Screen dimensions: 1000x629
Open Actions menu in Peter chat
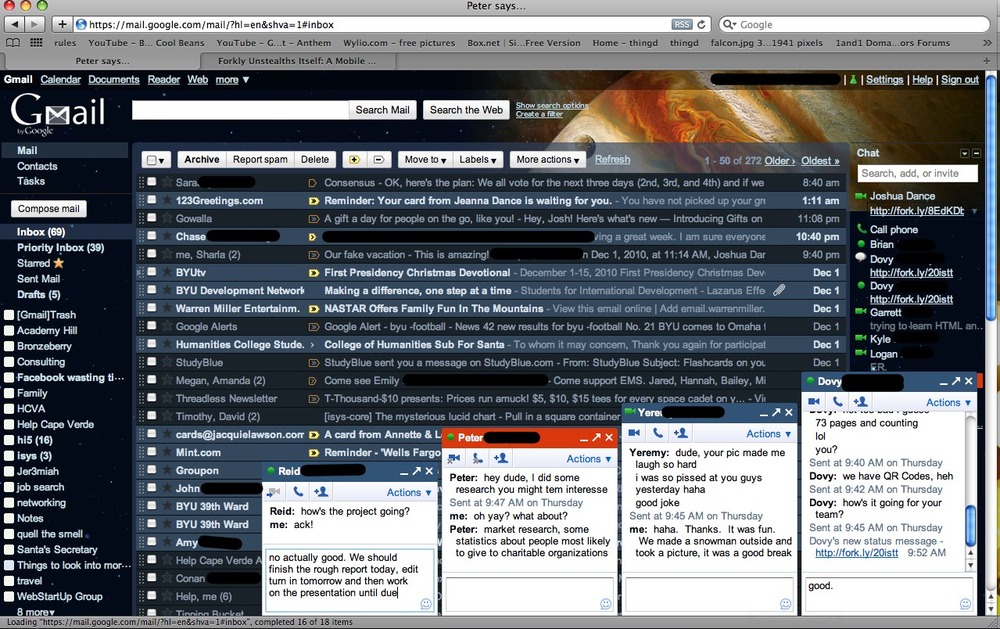tap(589, 459)
